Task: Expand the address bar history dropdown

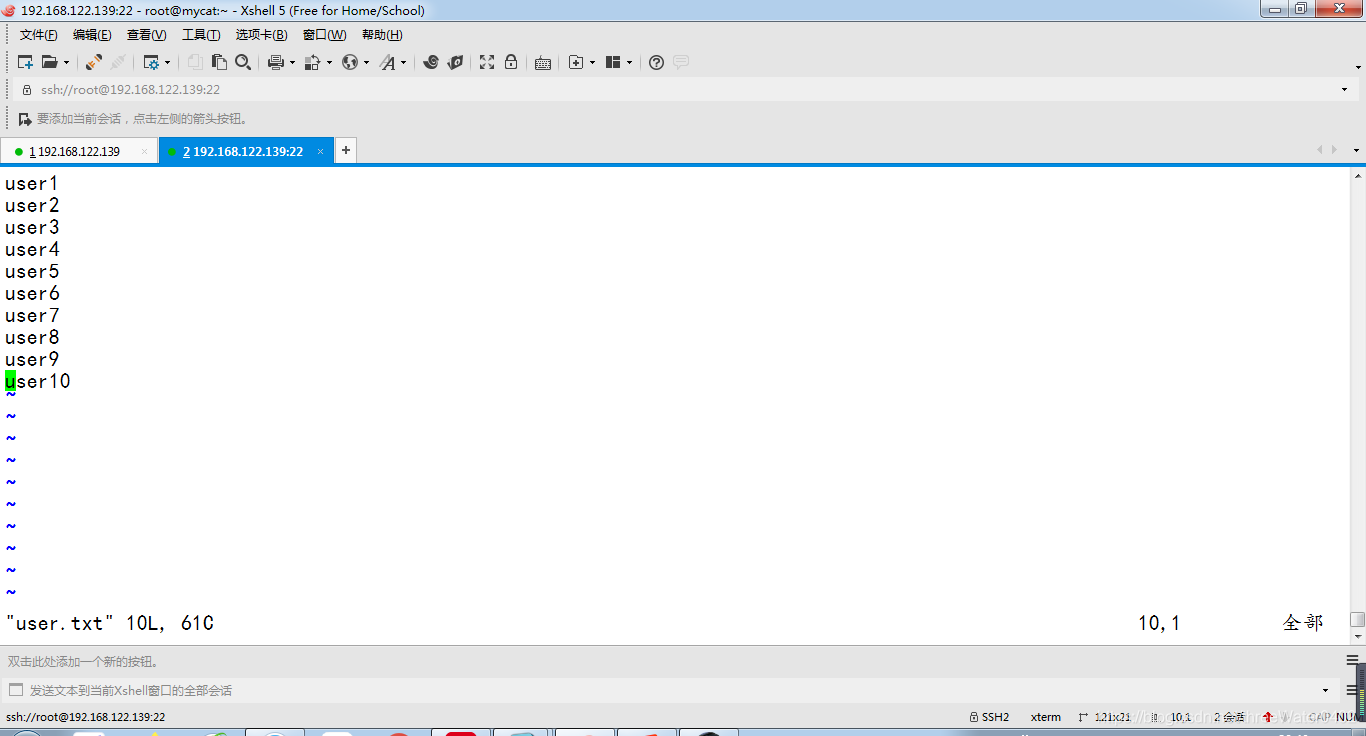Action: (1344, 89)
